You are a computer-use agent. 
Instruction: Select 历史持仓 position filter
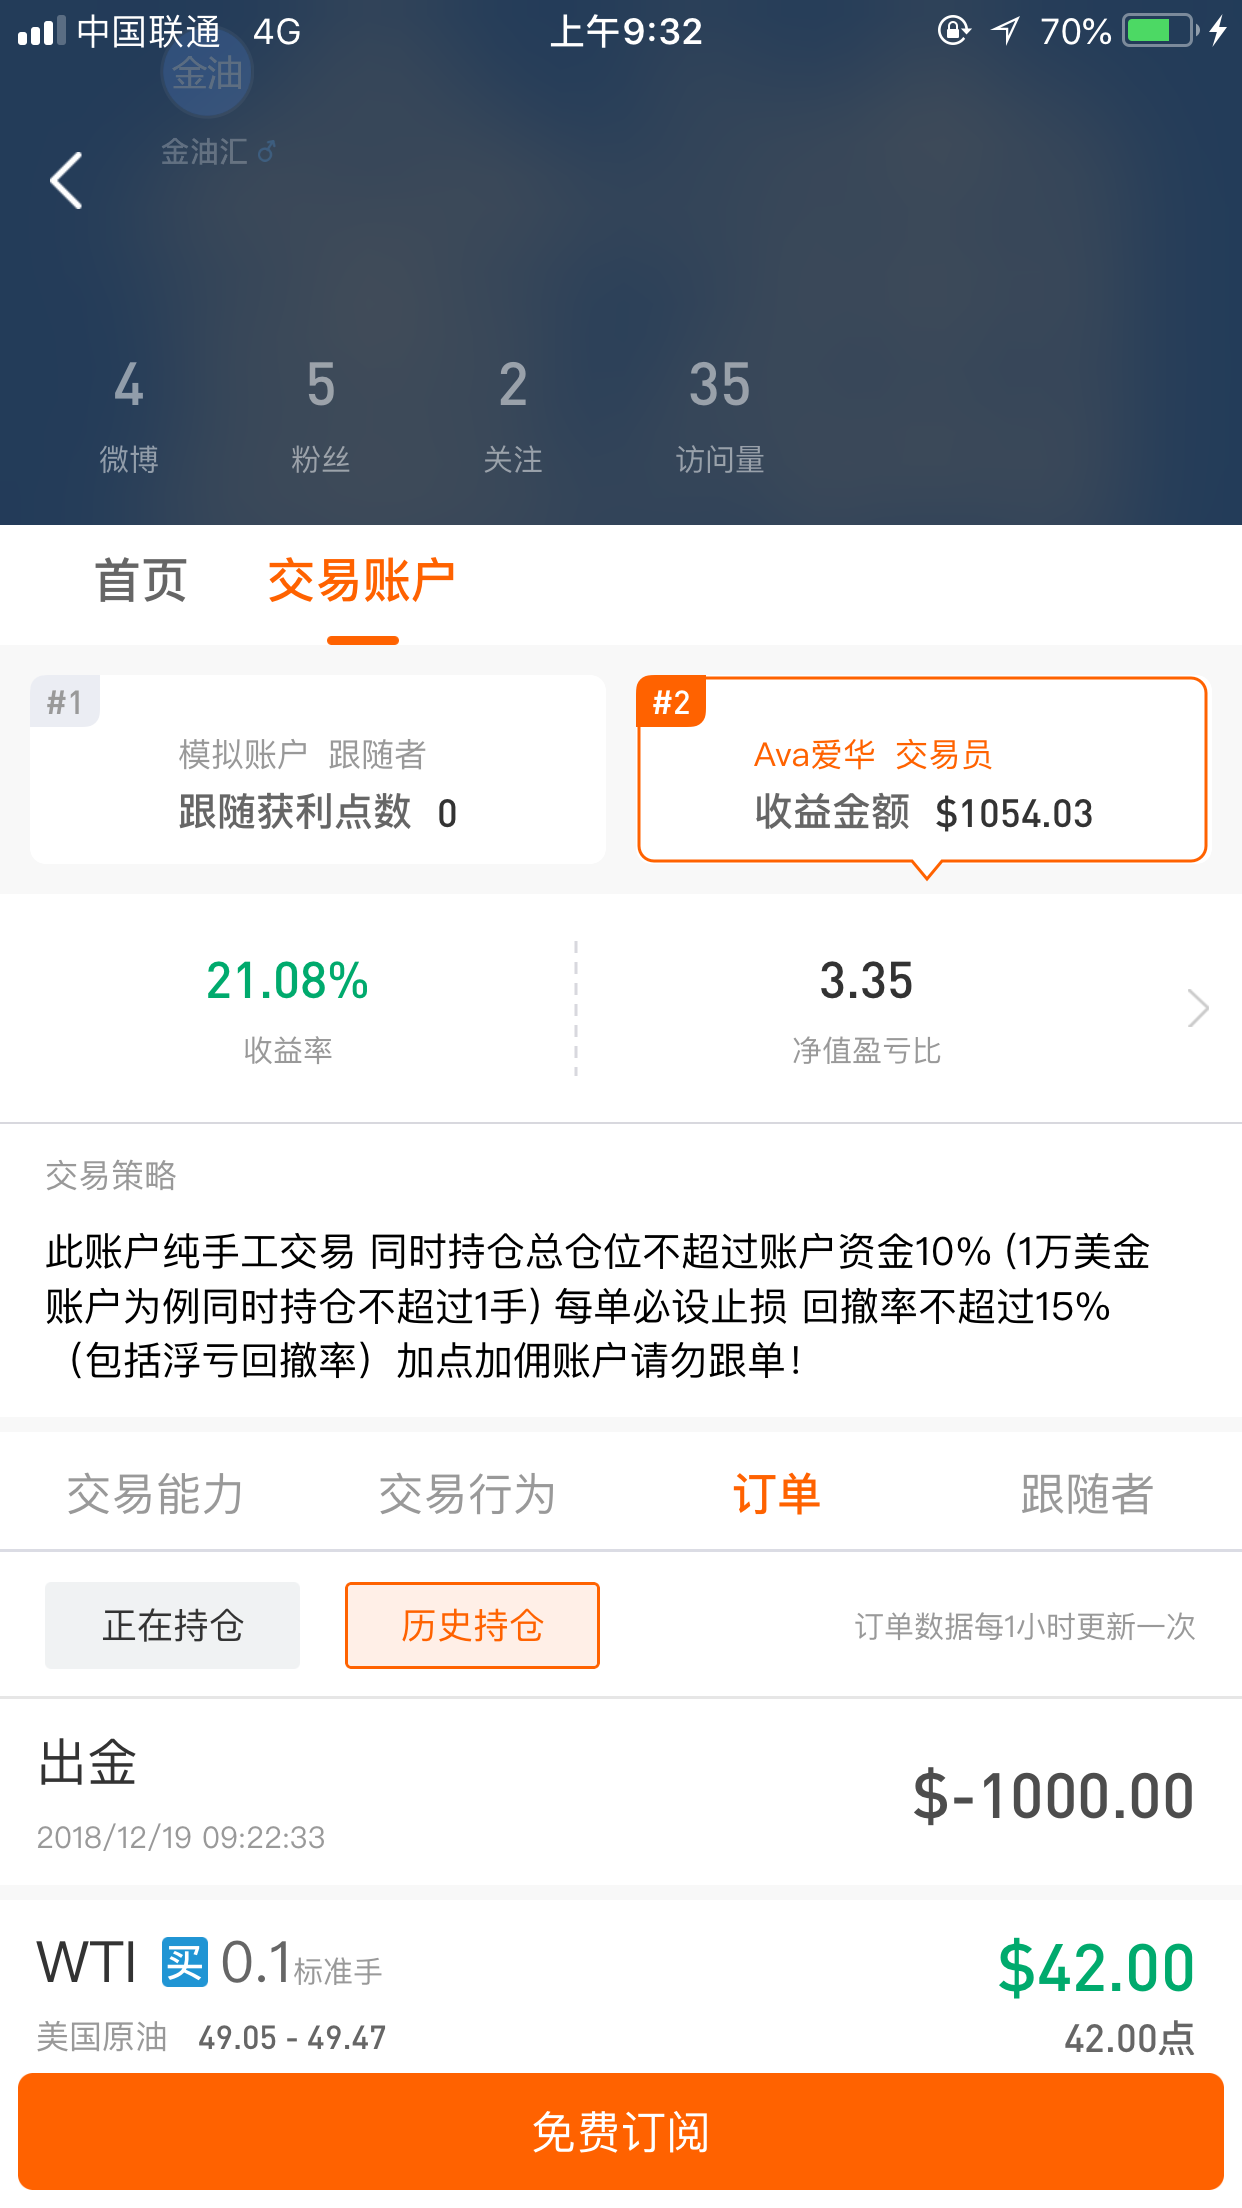(x=472, y=1625)
